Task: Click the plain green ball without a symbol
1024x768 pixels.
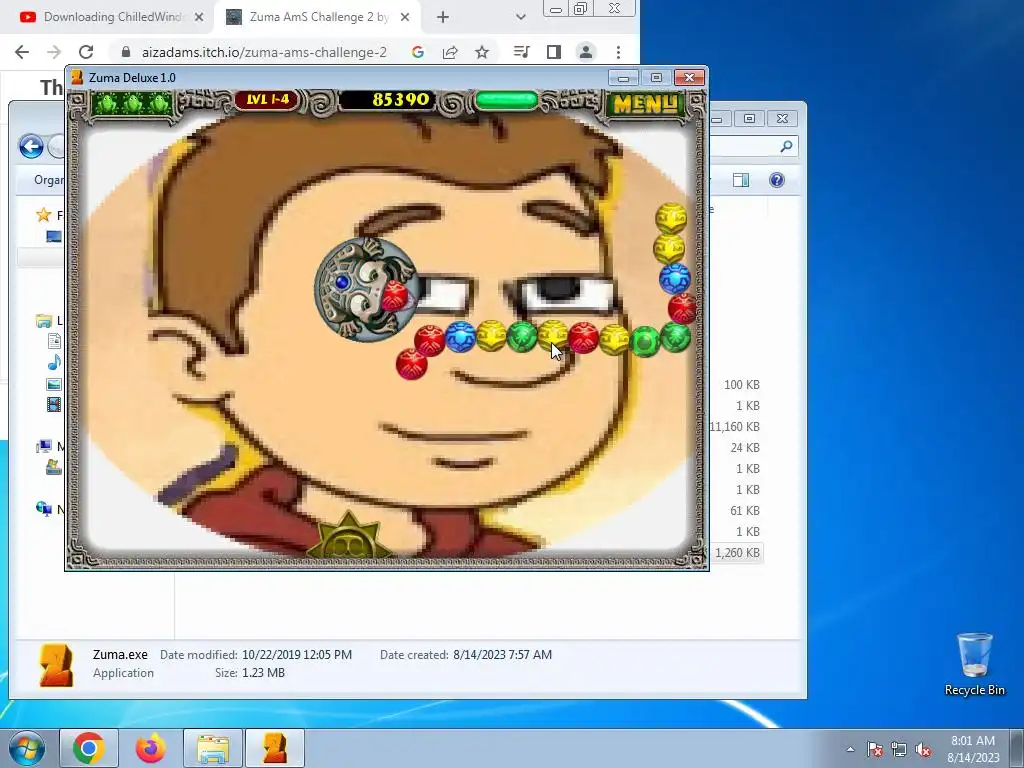Action: (645, 342)
